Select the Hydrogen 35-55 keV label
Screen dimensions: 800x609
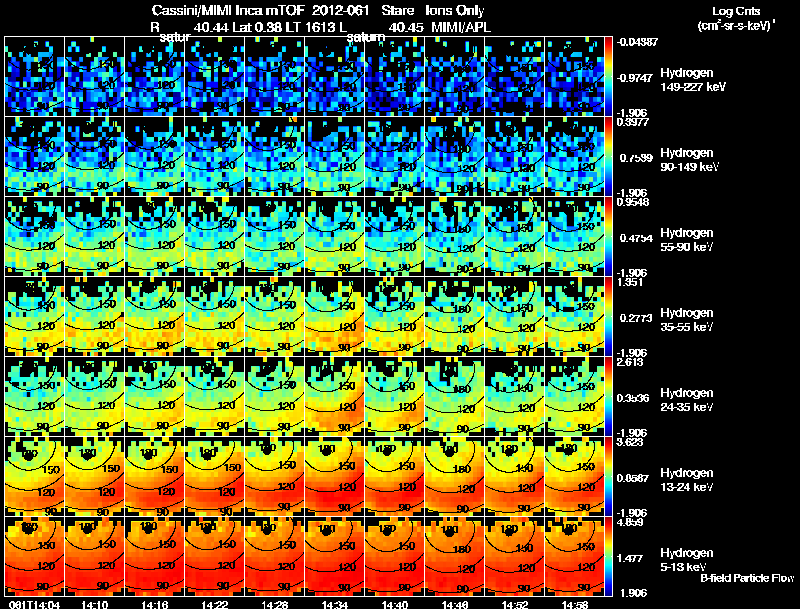687,320
